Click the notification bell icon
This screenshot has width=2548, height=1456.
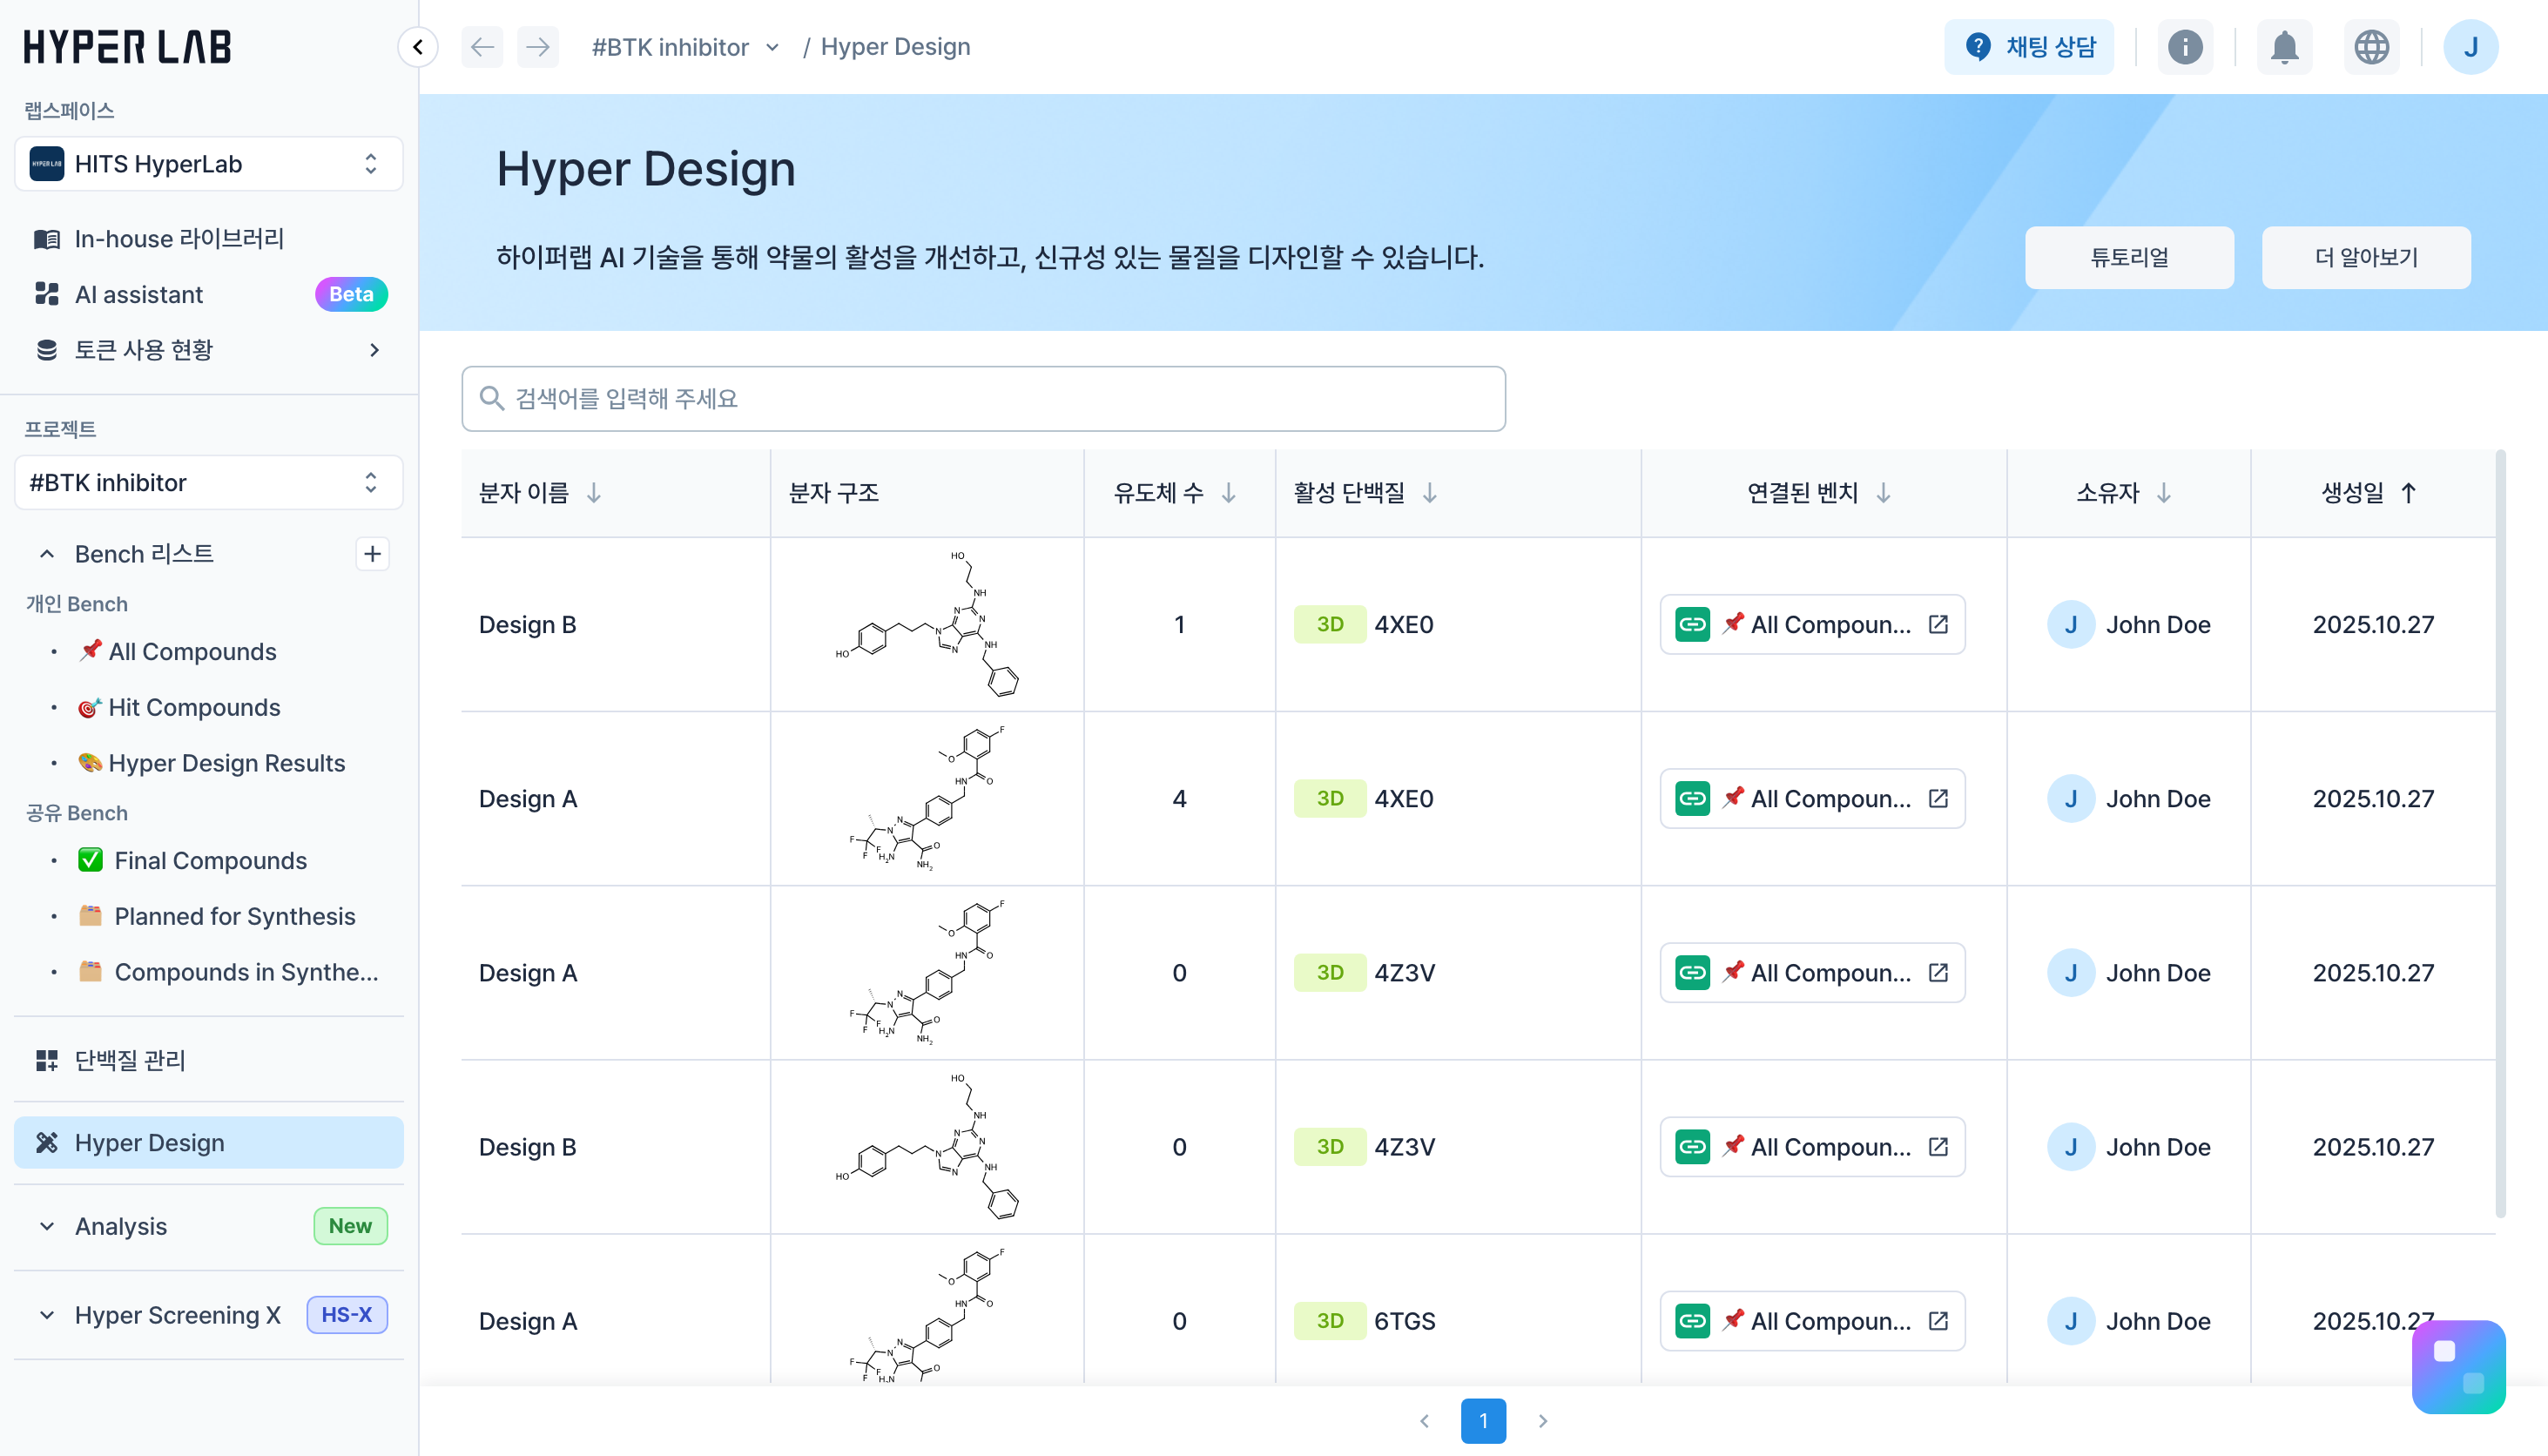(x=2284, y=47)
